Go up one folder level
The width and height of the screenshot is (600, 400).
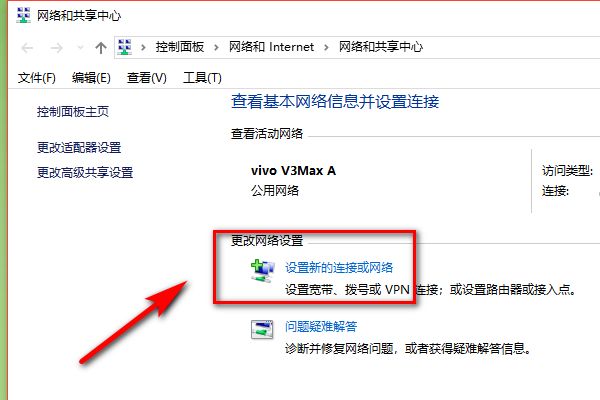pos(101,48)
